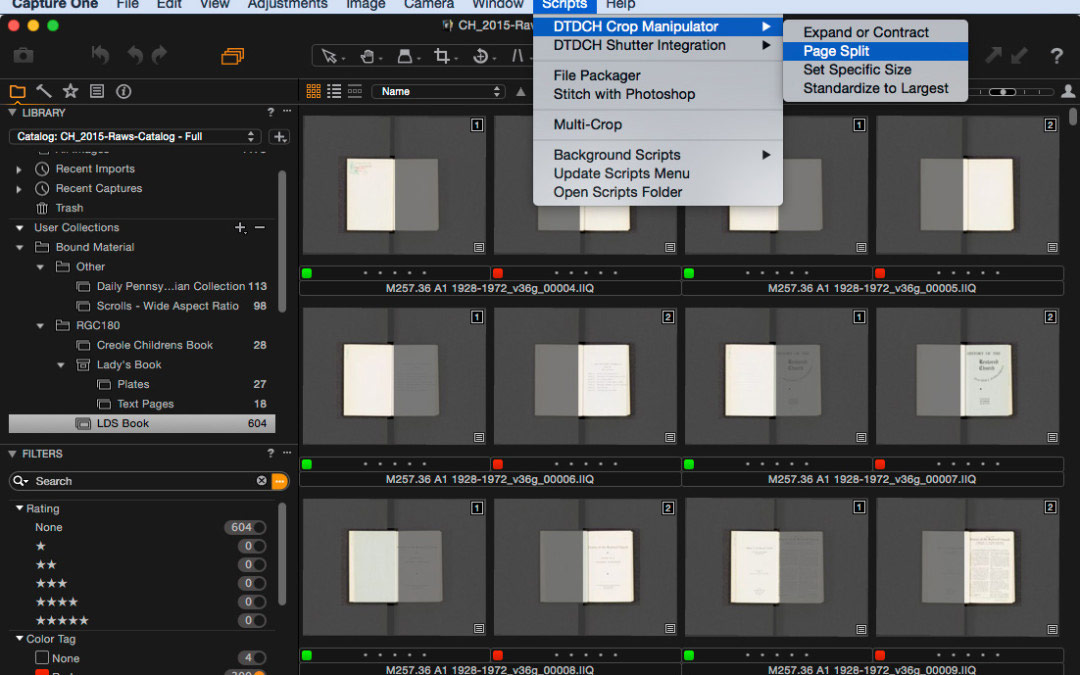Open the Library folder tool tab
1080x675 pixels.
(17, 91)
